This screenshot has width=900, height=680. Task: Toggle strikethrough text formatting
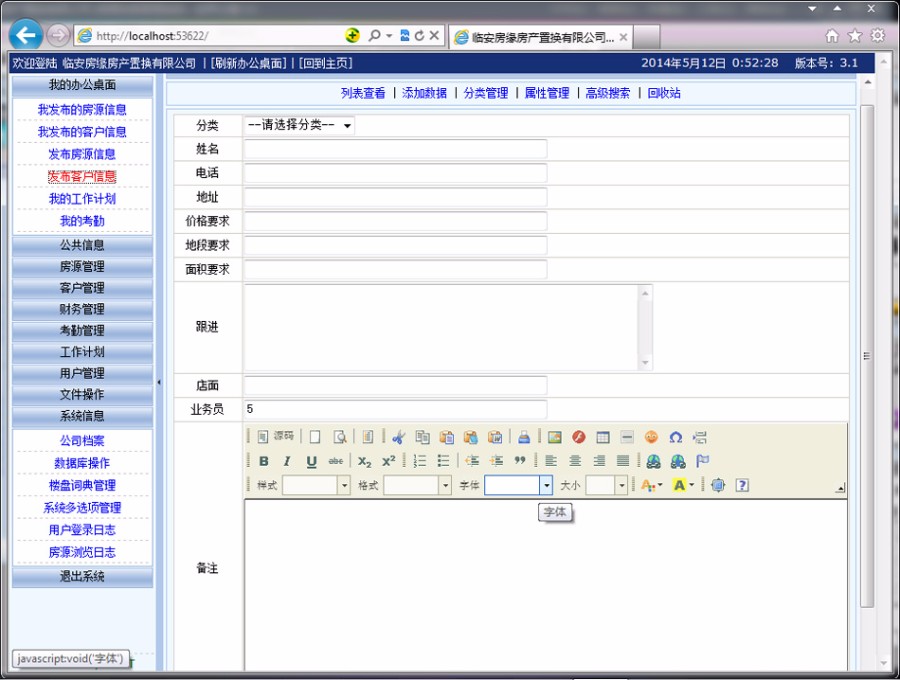pos(336,461)
